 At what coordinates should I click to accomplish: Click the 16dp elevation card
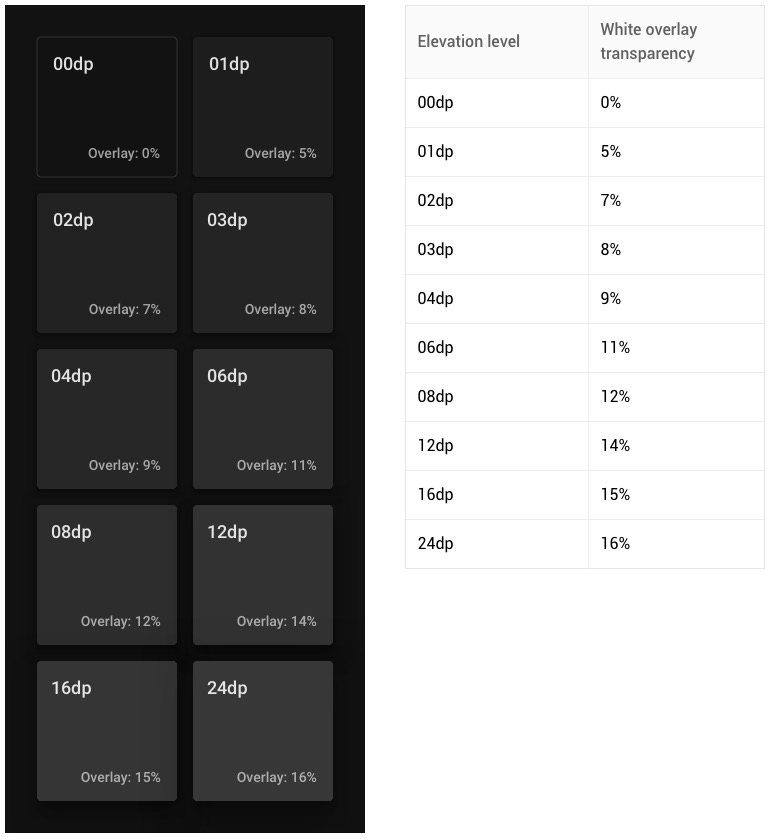tap(107, 731)
